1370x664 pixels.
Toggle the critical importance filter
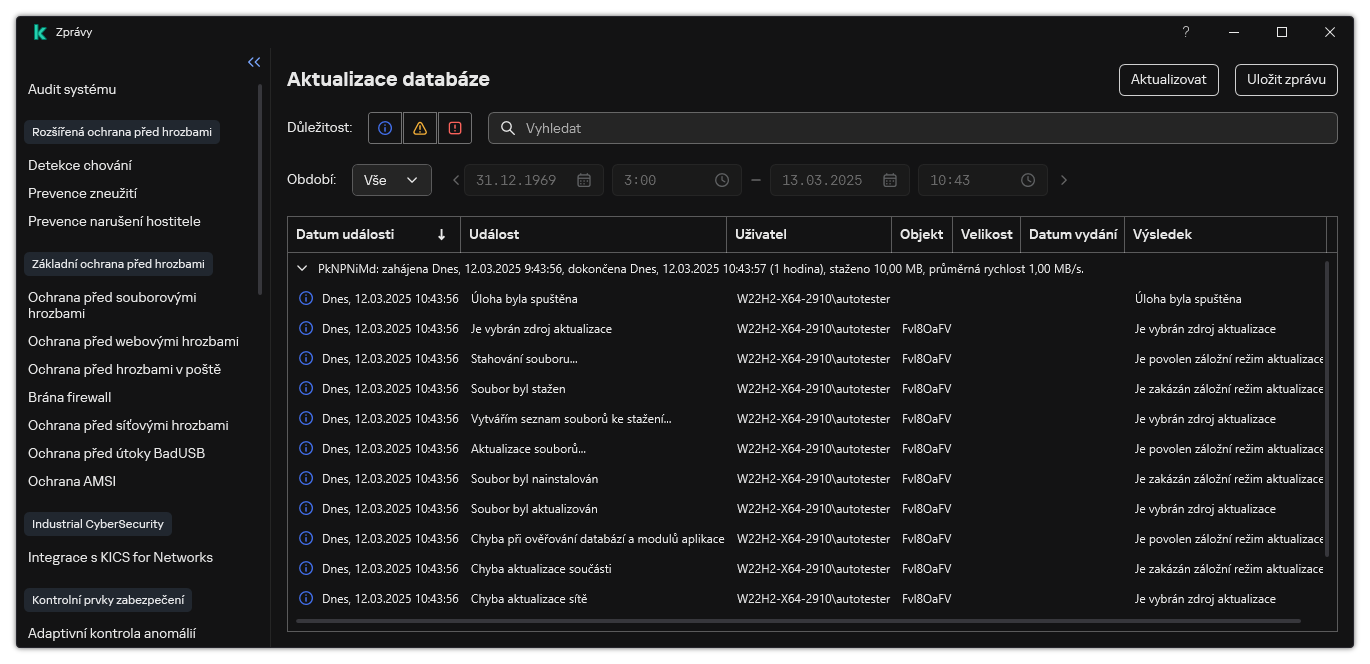(455, 128)
